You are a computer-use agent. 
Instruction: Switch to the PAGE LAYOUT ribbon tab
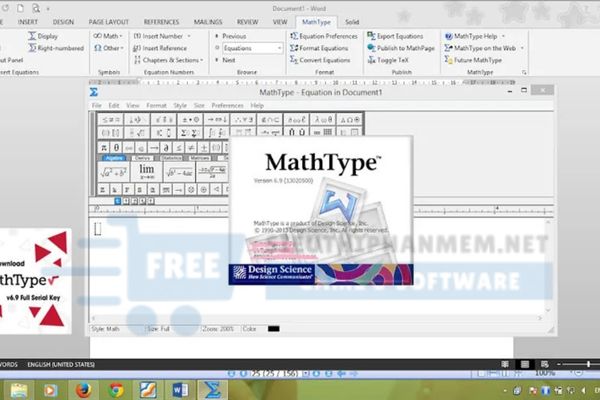click(109, 22)
